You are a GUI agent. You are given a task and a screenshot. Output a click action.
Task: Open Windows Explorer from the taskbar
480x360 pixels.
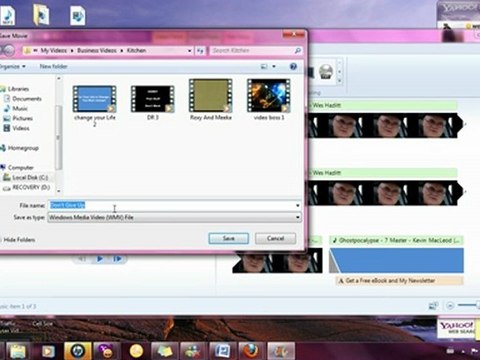click(x=18, y=352)
